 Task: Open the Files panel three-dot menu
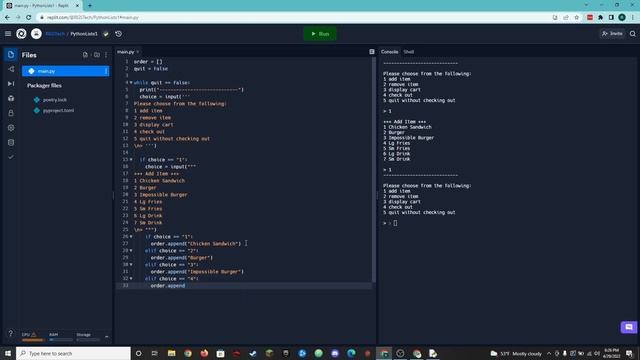(x=106, y=55)
